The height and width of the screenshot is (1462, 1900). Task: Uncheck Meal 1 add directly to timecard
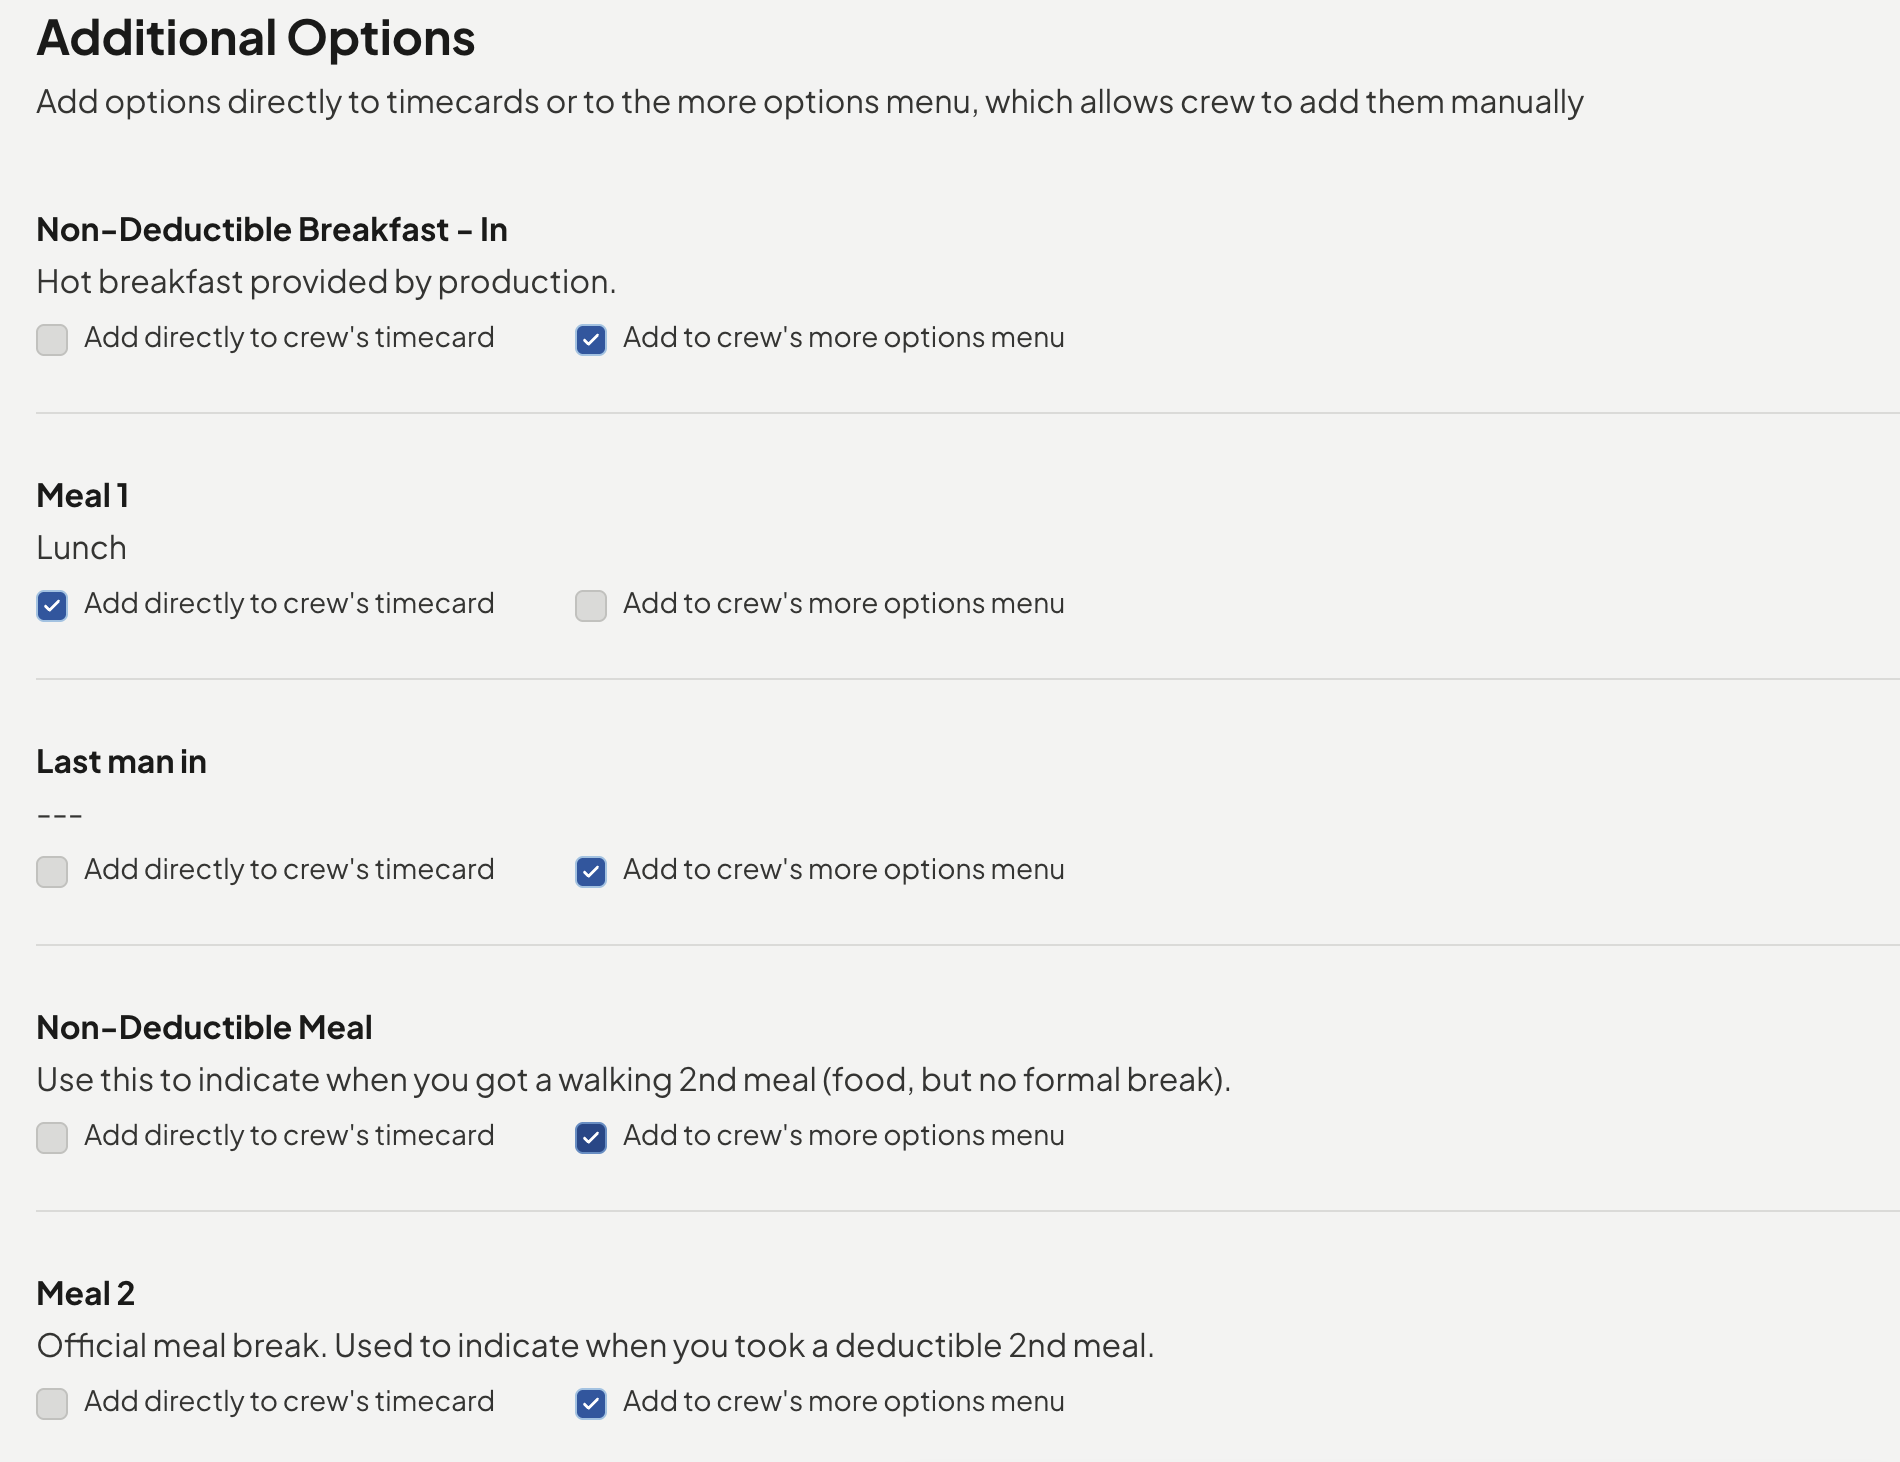(52, 606)
